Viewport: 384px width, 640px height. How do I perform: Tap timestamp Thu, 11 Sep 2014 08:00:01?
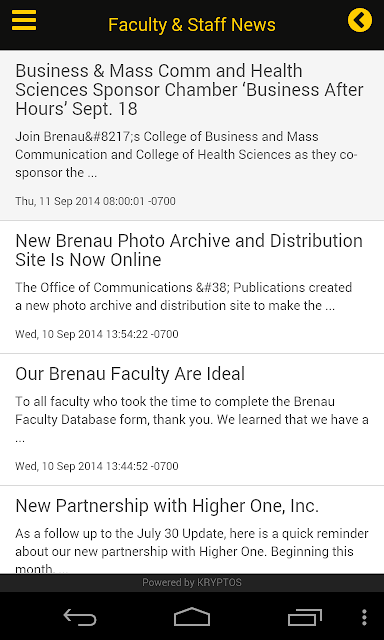(95, 201)
